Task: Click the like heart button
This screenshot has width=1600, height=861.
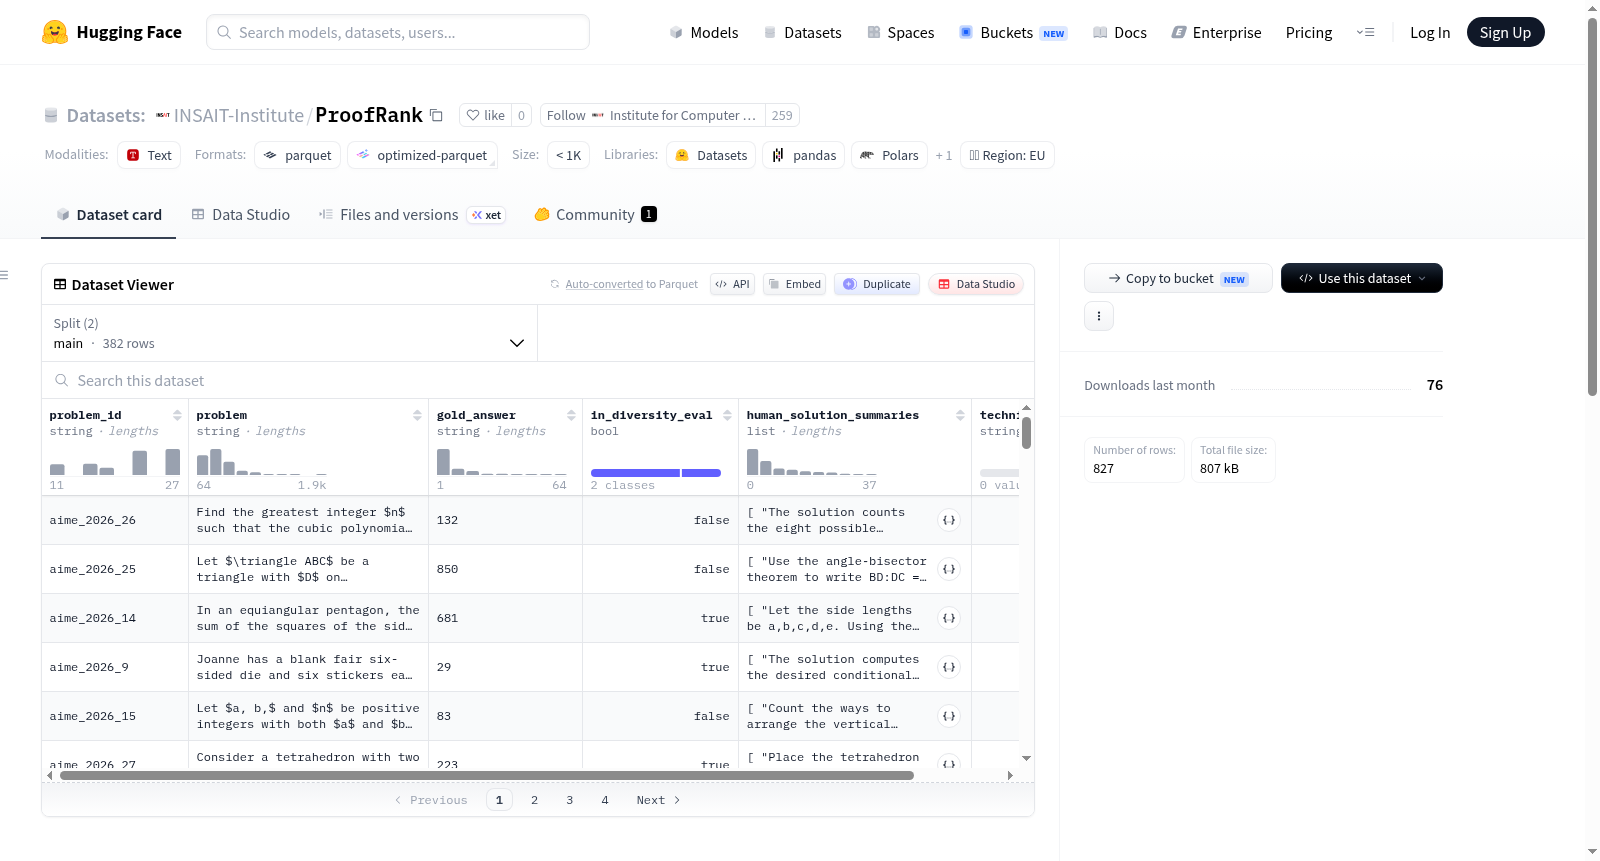Action: click(486, 115)
